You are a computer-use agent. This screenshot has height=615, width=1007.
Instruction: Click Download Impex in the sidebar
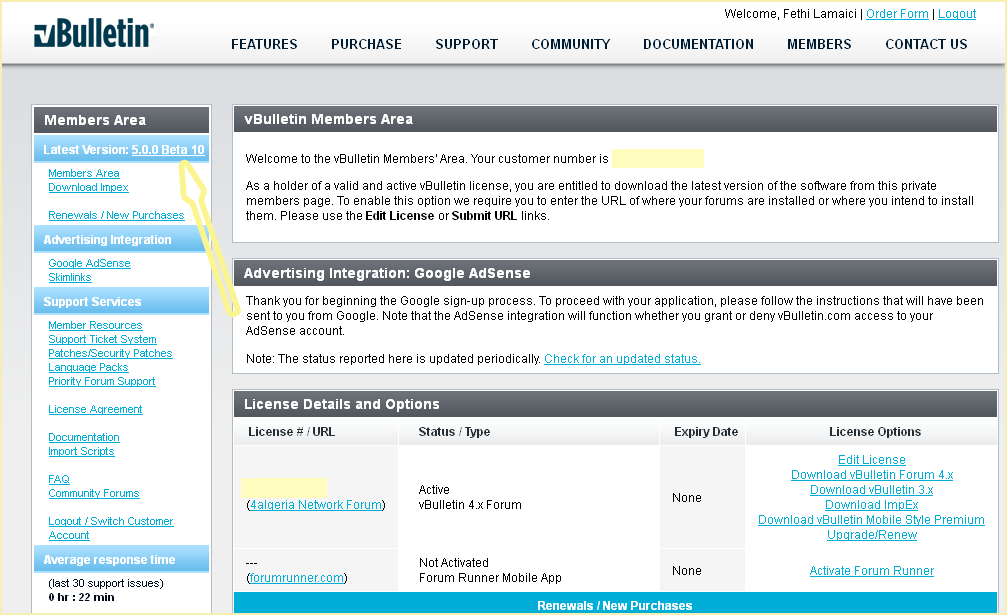click(x=88, y=187)
